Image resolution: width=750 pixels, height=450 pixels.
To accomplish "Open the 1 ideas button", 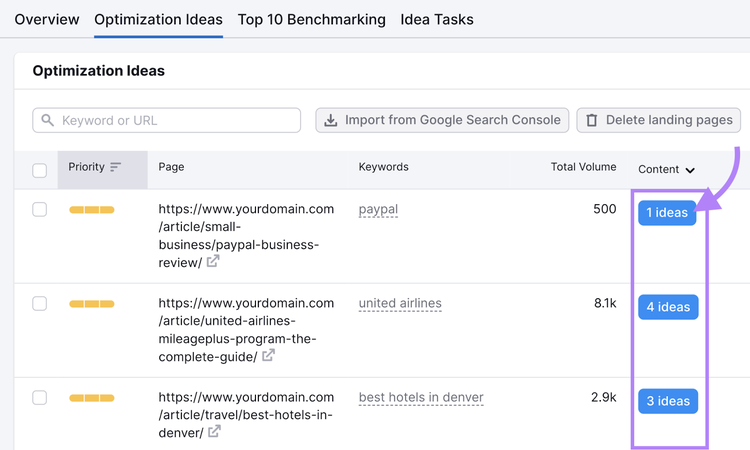I will click(x=667, y=213).
